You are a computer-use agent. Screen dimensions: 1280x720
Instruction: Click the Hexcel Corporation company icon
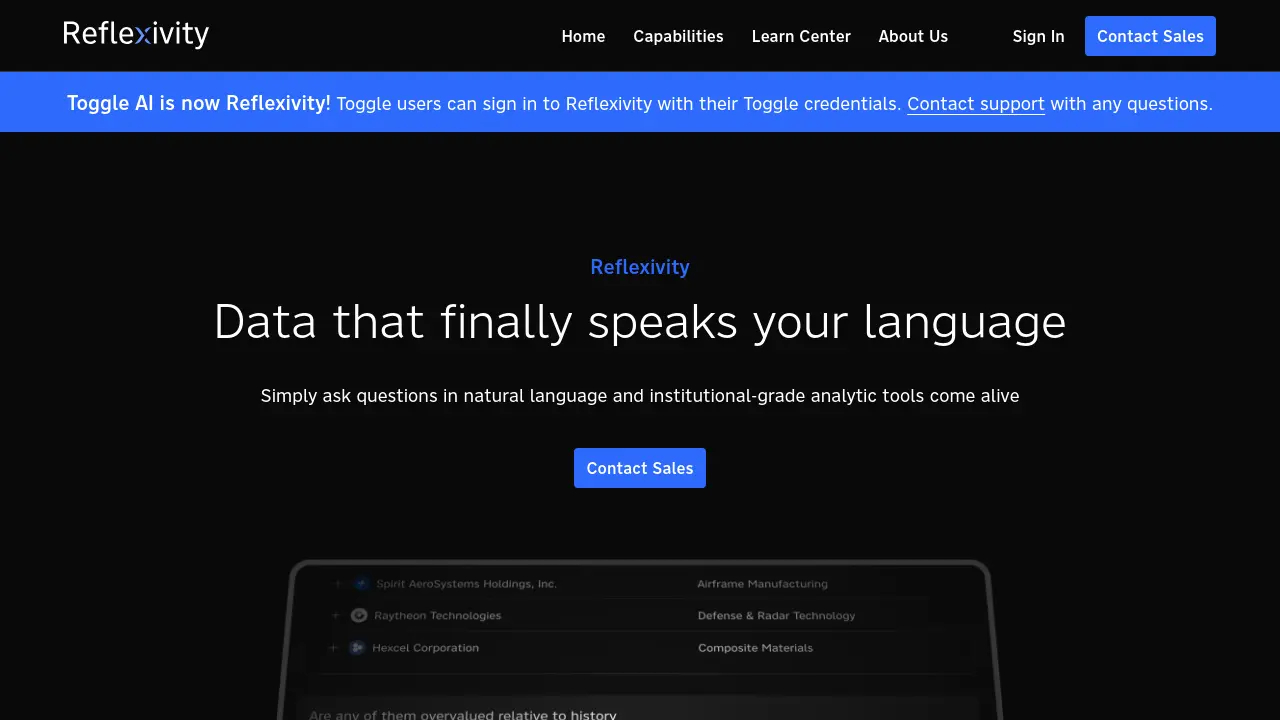357,648
